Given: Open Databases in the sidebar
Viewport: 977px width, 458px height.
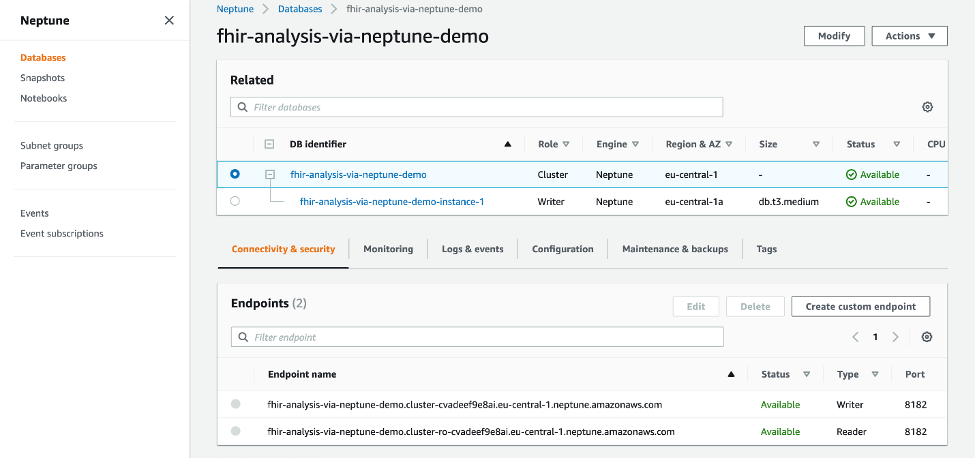Looking at the screenshot, I should click(x=43, y=58).
